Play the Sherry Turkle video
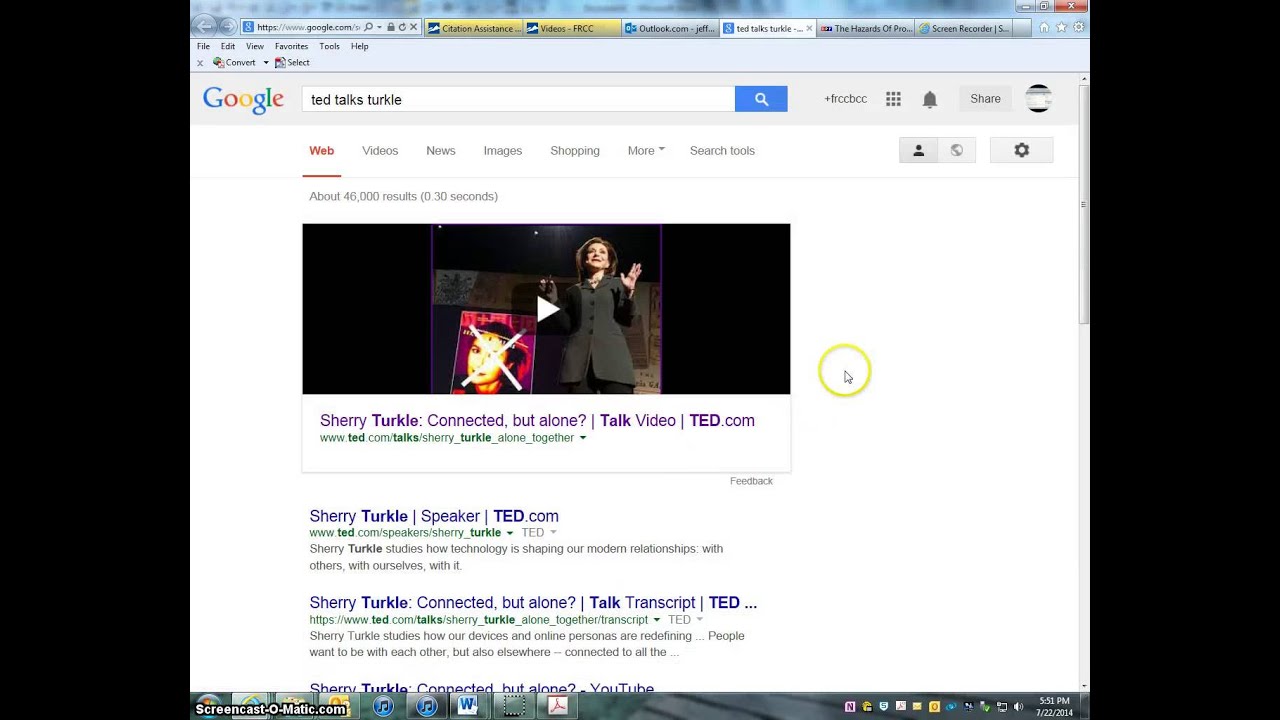Image resolution: width=1280 pixels, height=720 pixels. (546, 309)
